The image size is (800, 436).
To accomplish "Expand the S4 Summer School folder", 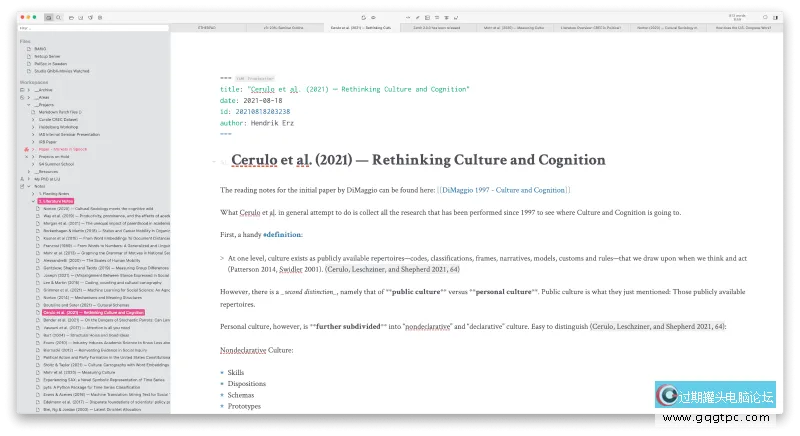I will pyautogui.click(x=33, y=164).
